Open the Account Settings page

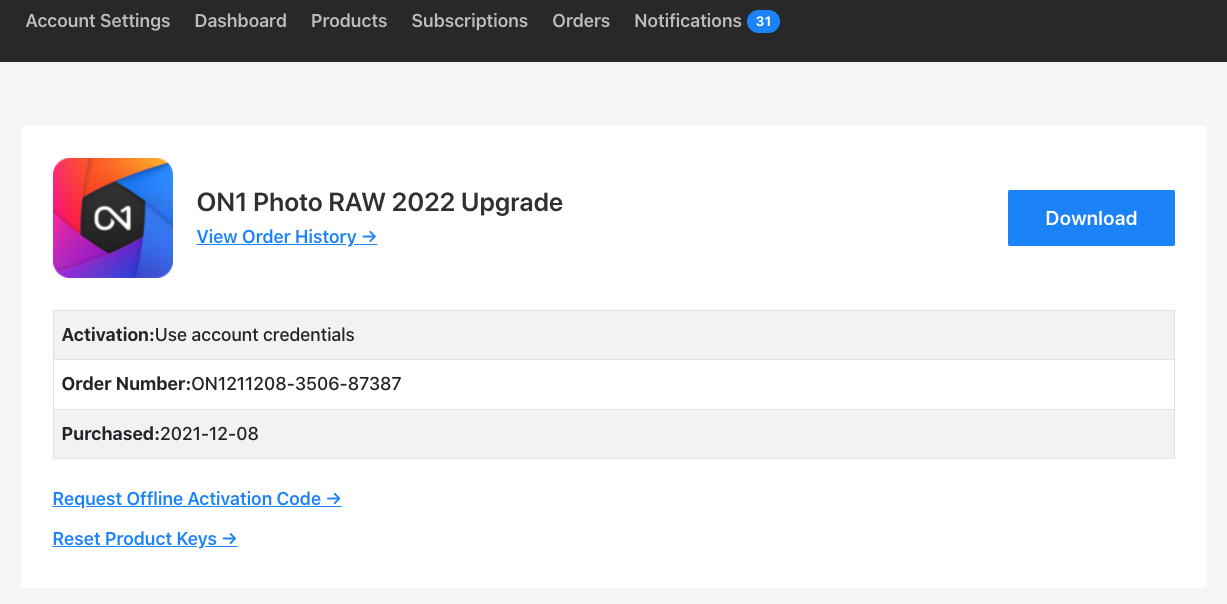[x=98, y=21]
